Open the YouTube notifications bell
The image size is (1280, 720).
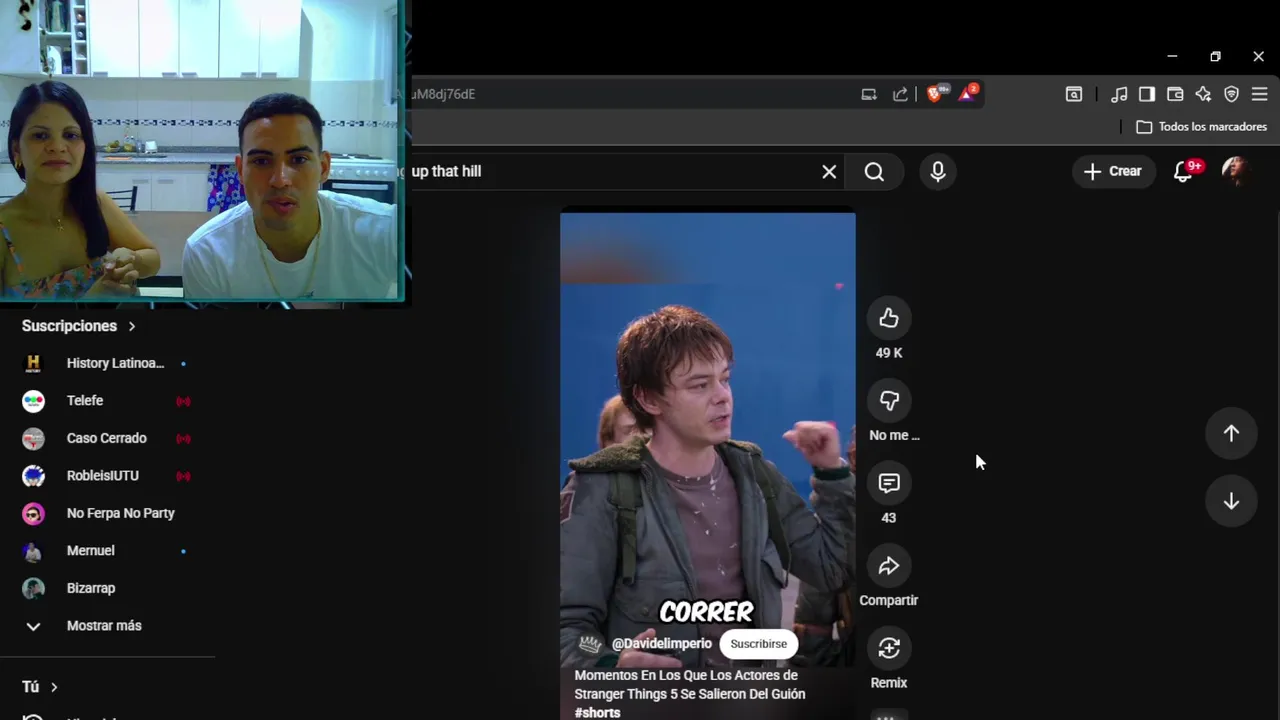coord(1184,171)
